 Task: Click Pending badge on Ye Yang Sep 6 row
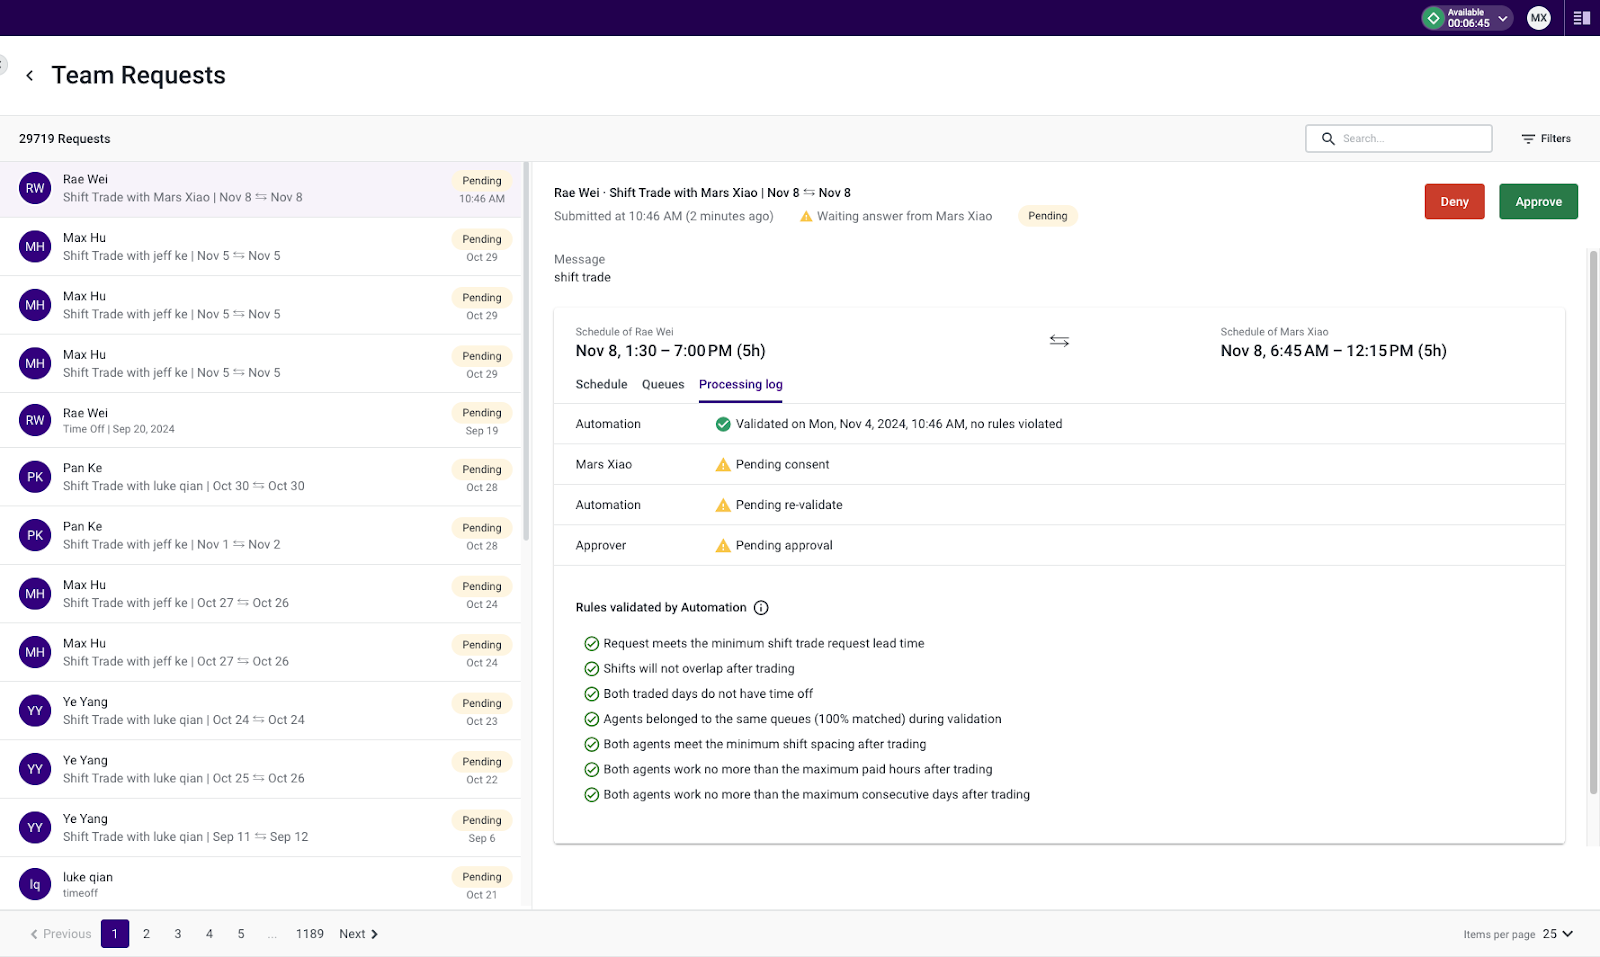click(x=482, y=820)
